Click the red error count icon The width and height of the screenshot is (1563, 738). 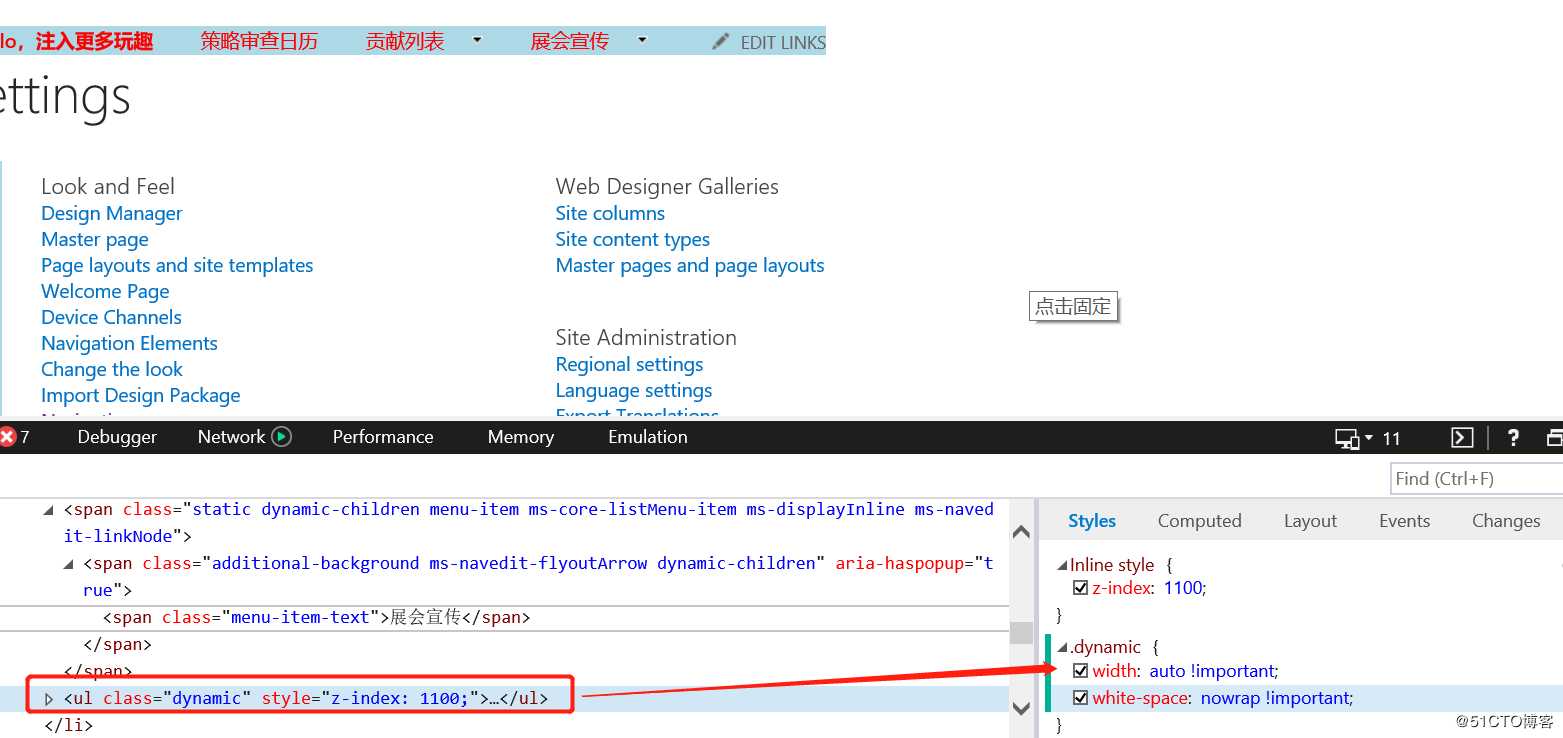tap(7, 437)
